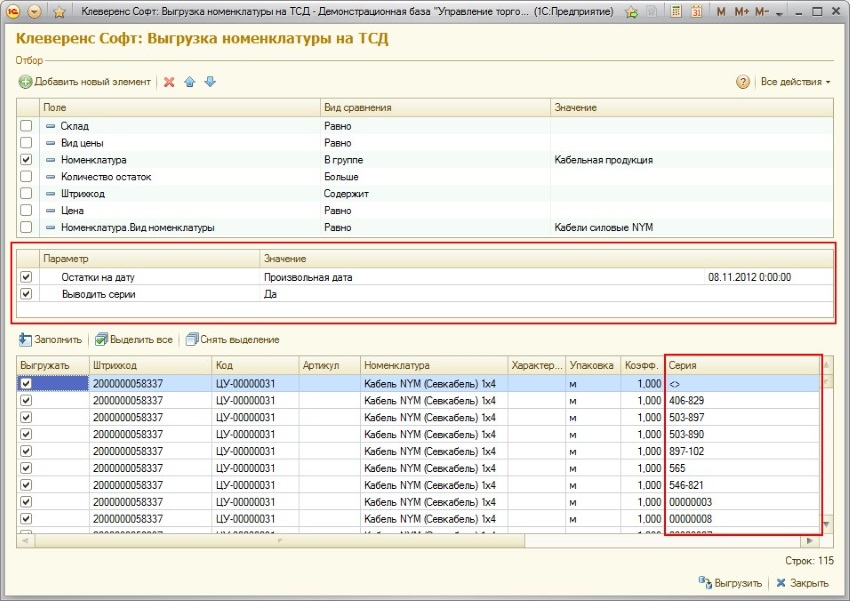Select comparison type В группе for Номенклатура
Screen dimensions: 850x601
click(x=435, y=160)
